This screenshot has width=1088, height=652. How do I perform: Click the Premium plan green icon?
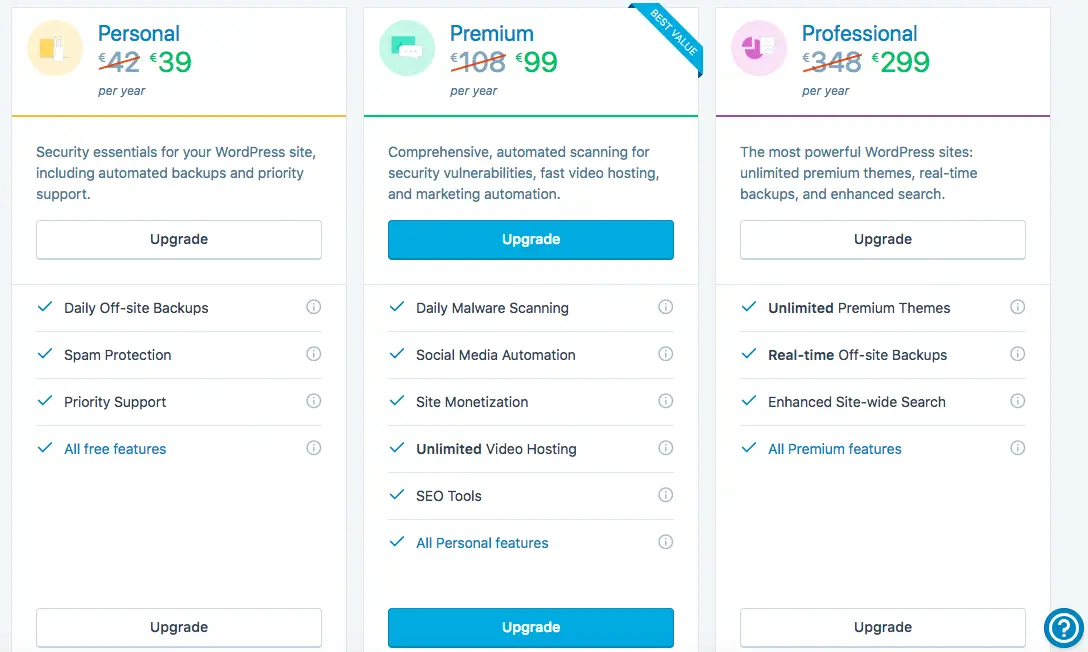point(407,48)
